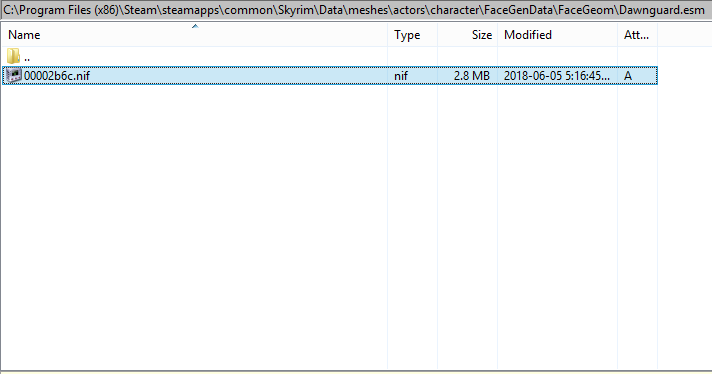Click the 'A' attribute cell
The height and width of the screenshot is (374, 712).
click(628, 76)
